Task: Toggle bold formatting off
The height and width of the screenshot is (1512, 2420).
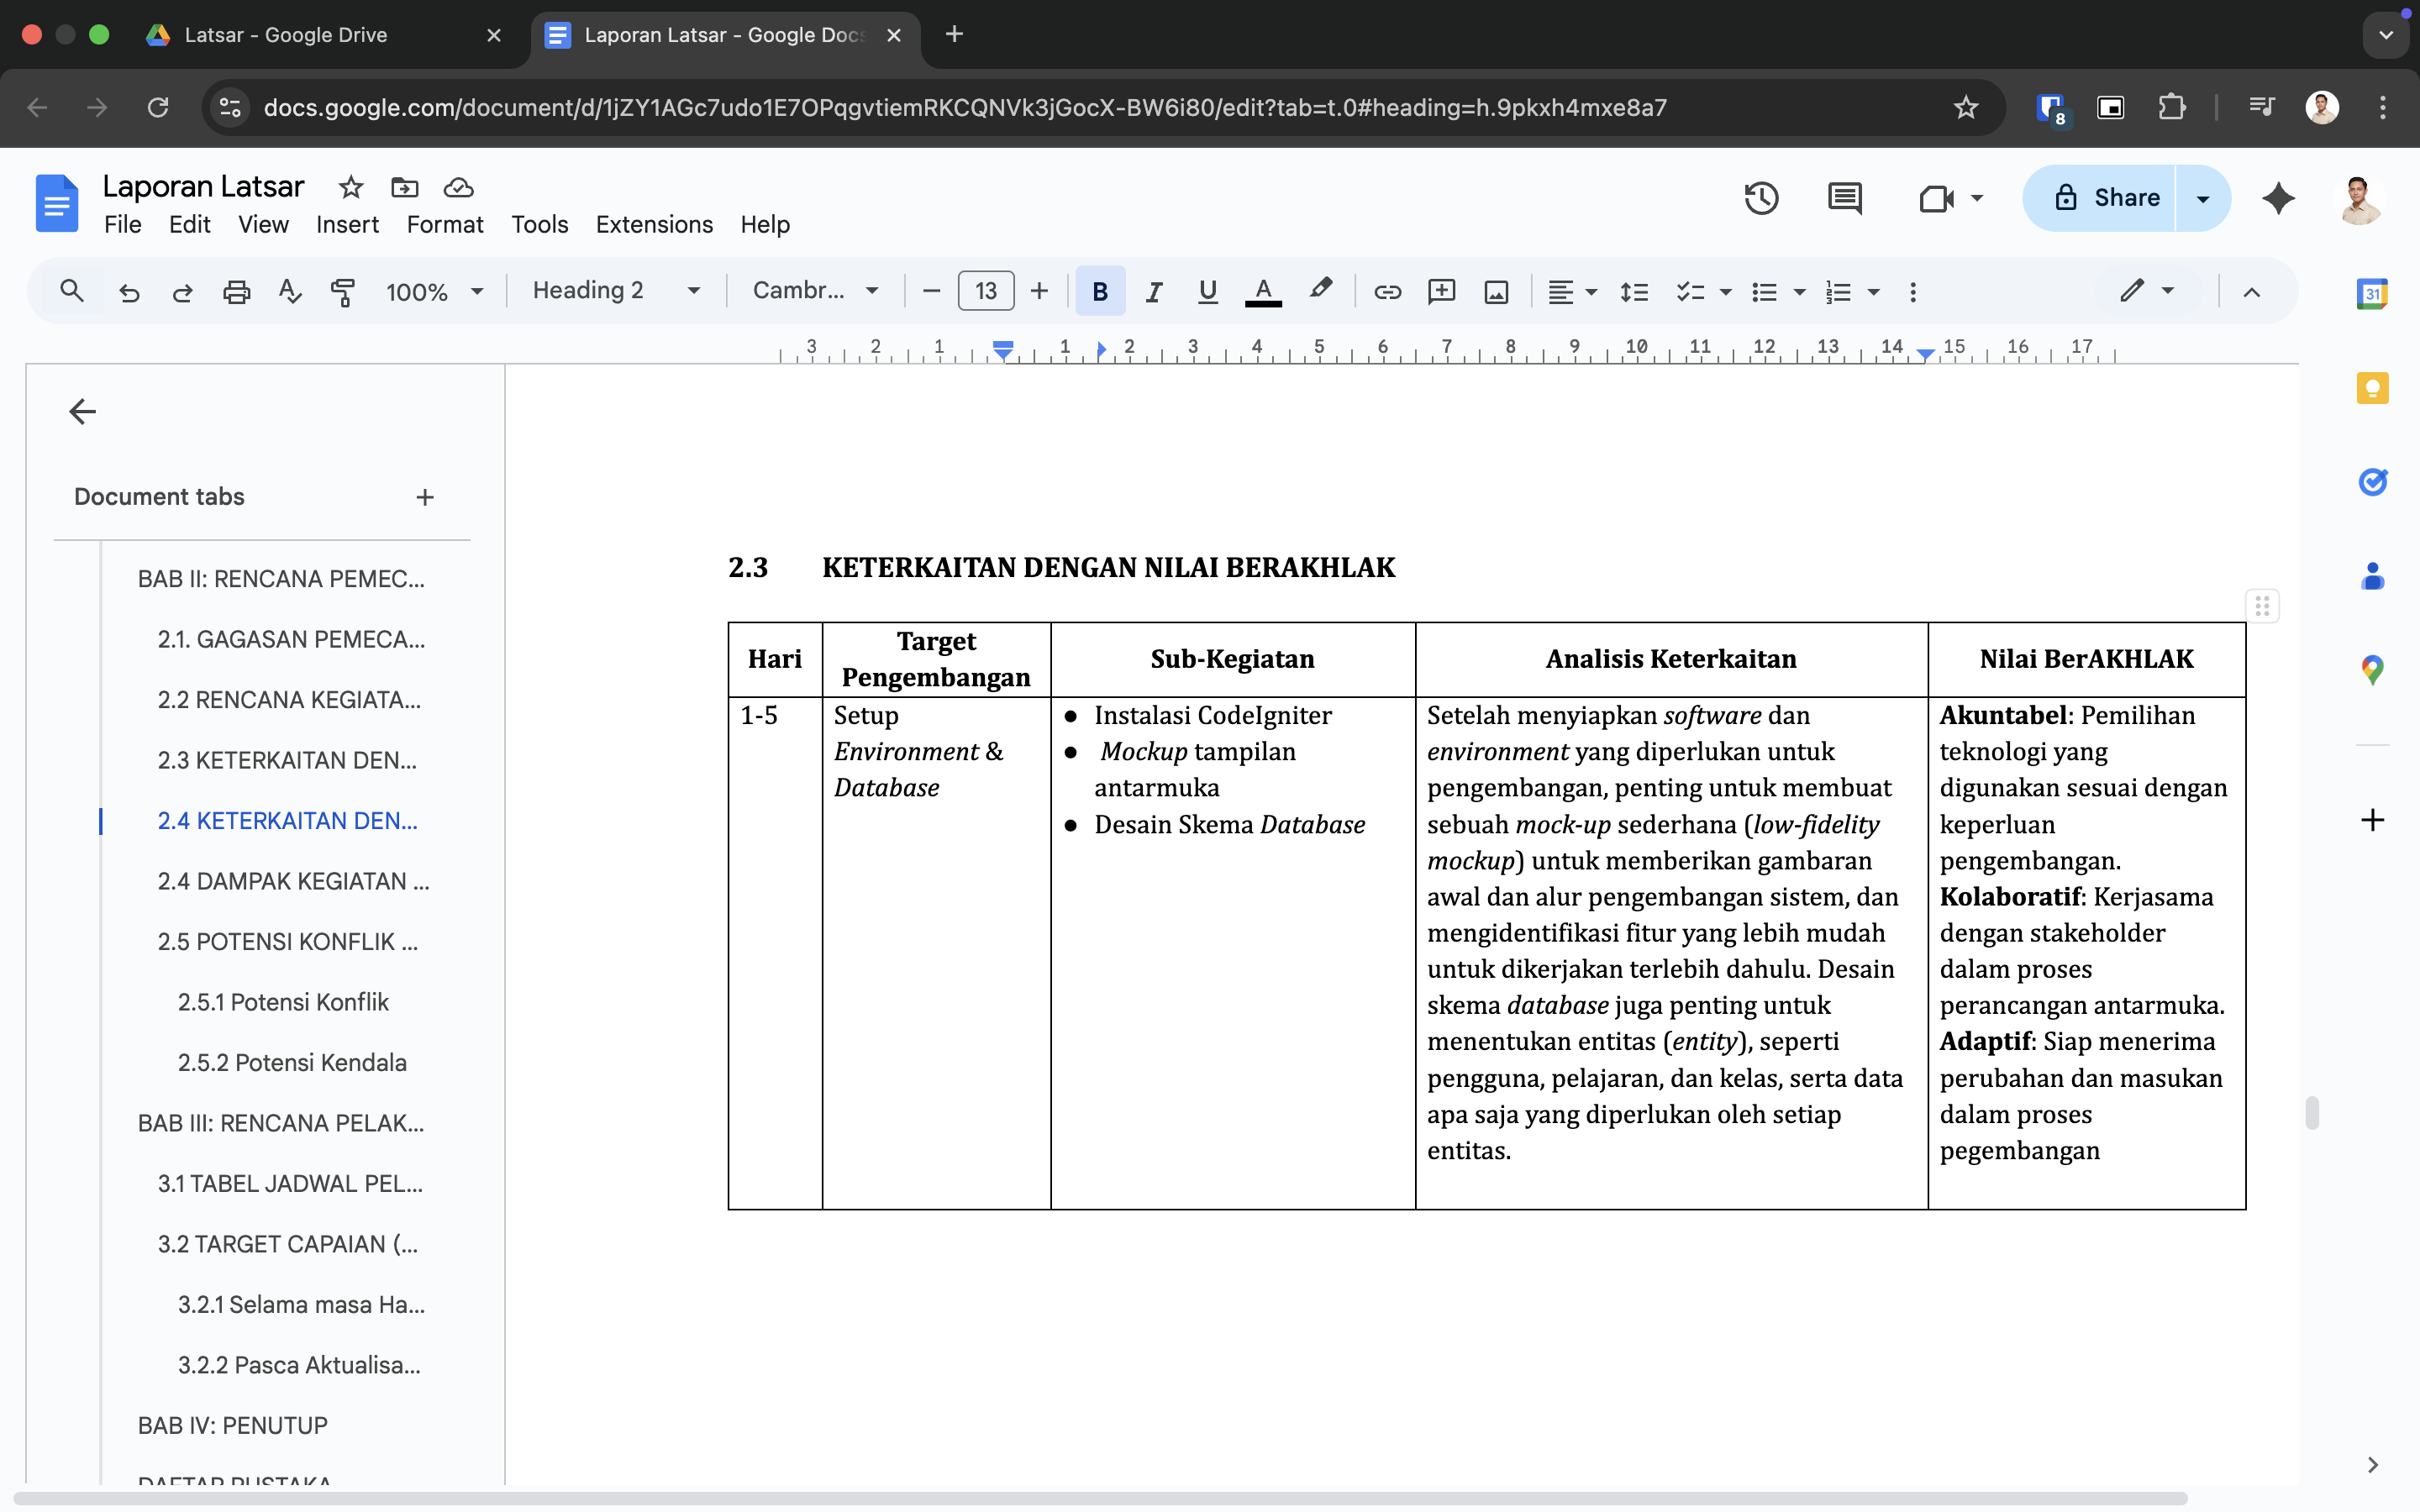Action: pos(1100,291)
